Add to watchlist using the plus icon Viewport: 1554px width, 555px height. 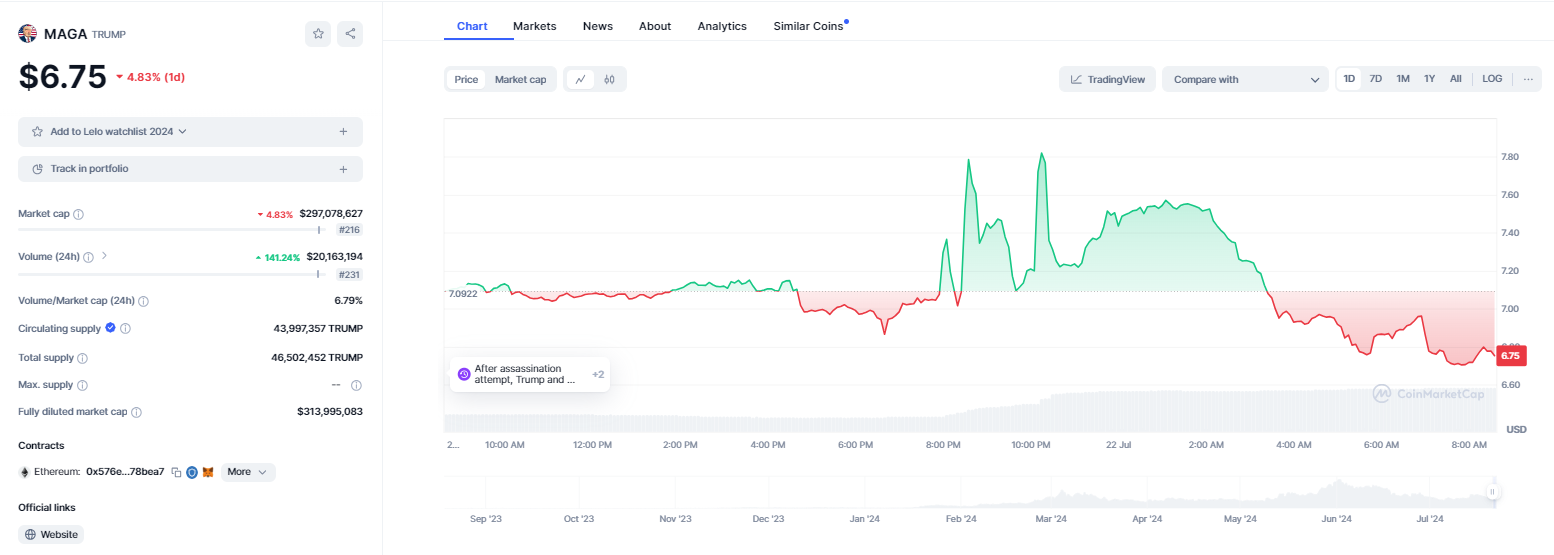(x=343, y=132)
